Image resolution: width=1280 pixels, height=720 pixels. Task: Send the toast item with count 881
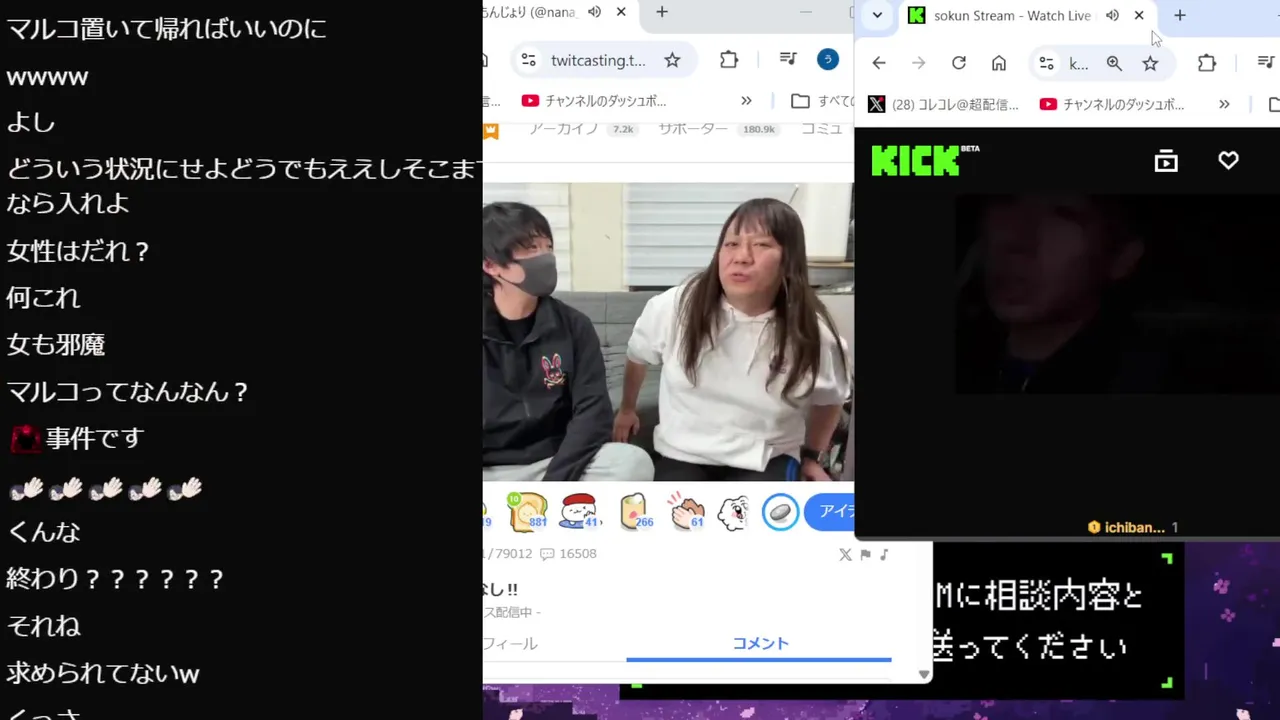pyautogui.click(x=527, y=512)
